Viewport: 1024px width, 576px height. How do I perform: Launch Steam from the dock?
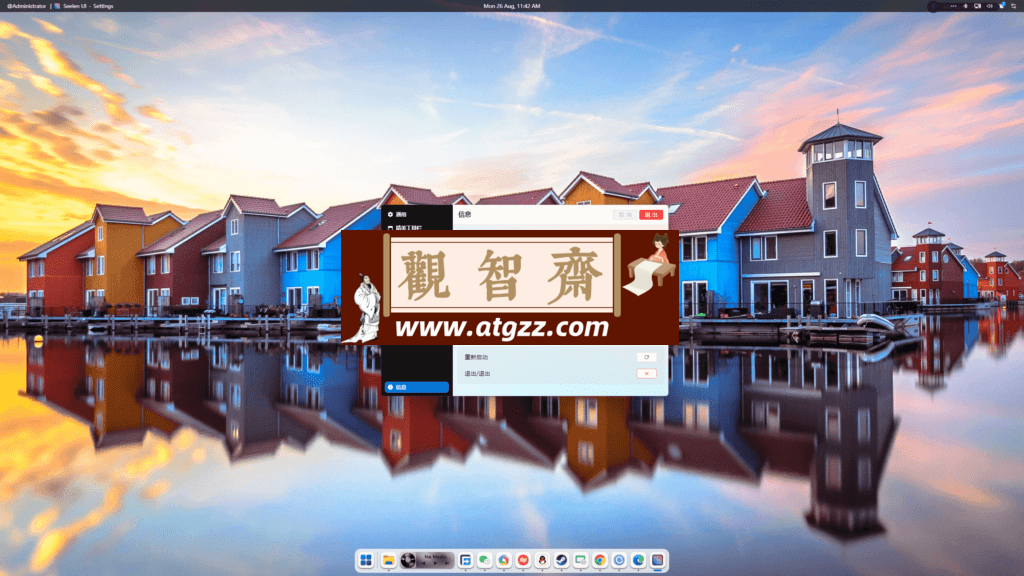(x=562, y=560)
